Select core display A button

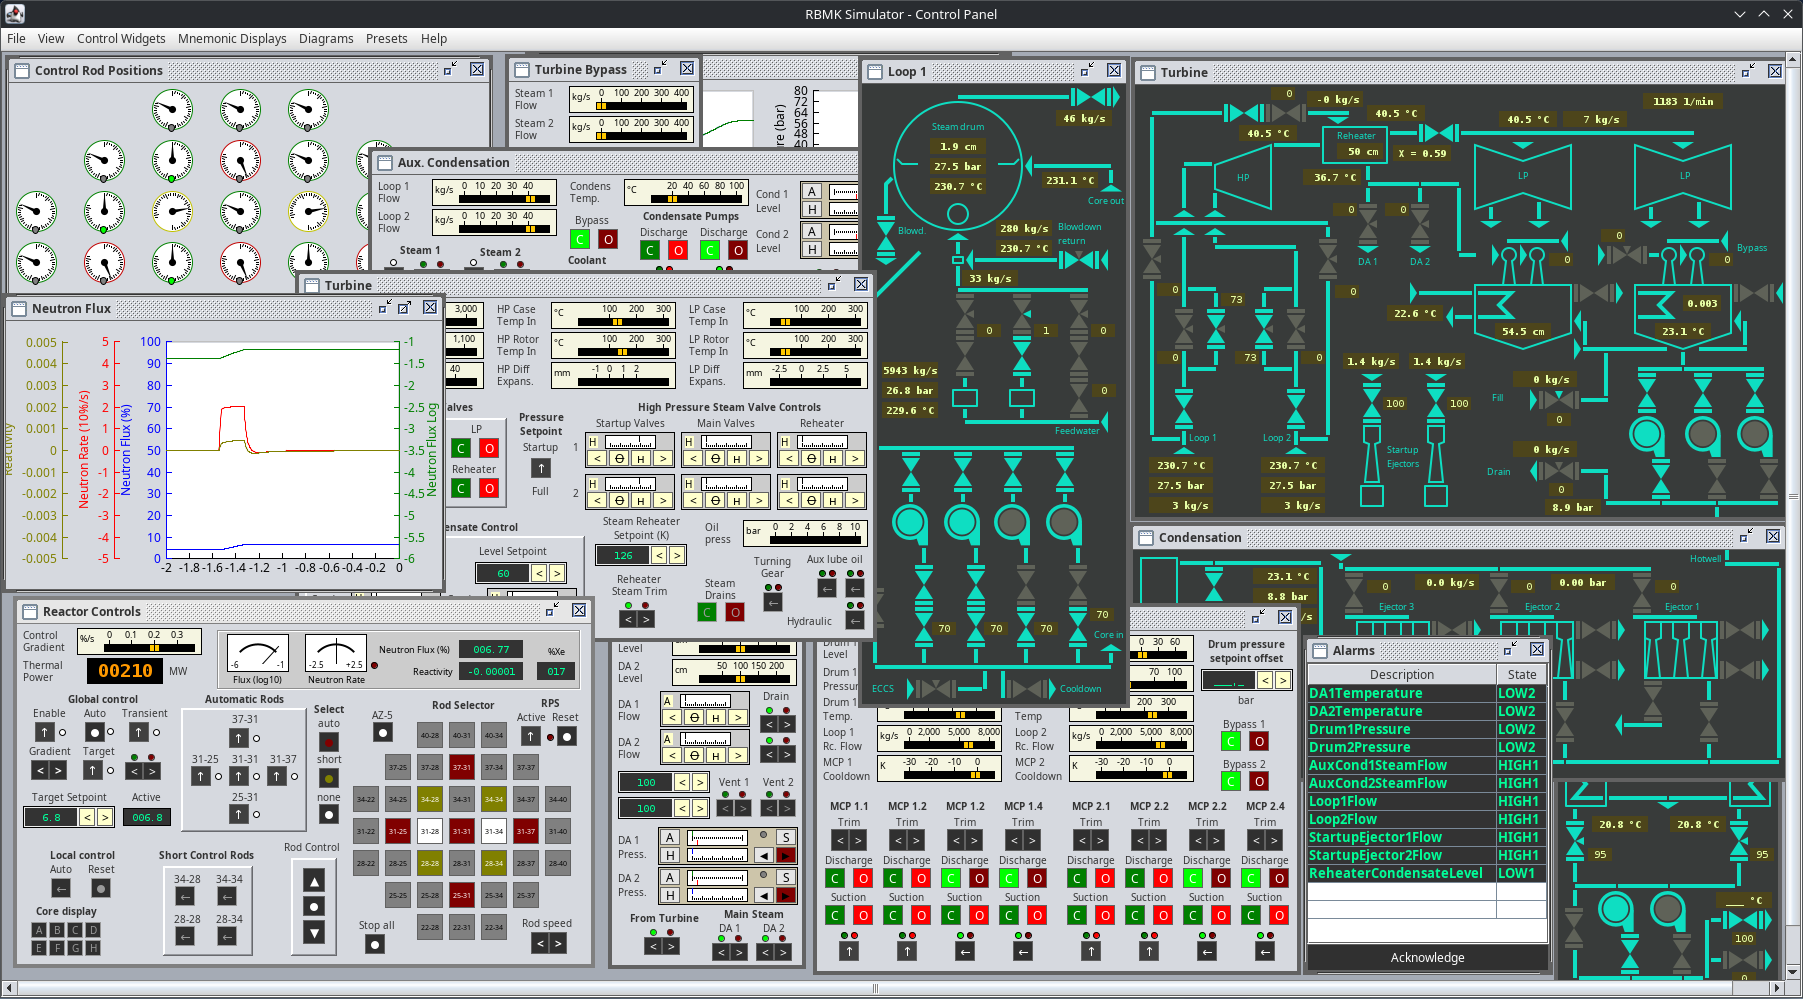click(39, 930)
